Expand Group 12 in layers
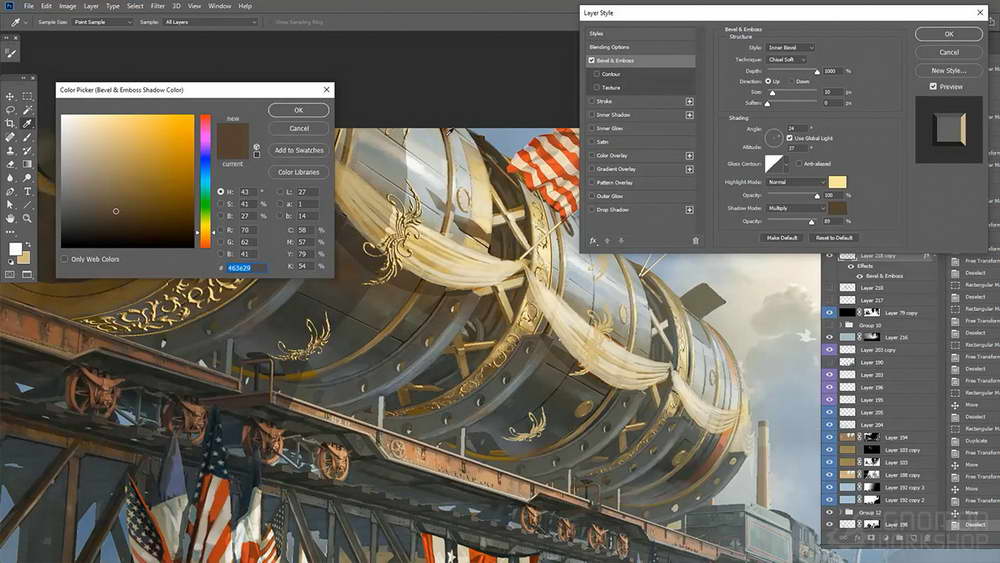Screen dimensions: 1000x563 pyautogui.click(x=841, y=512)
